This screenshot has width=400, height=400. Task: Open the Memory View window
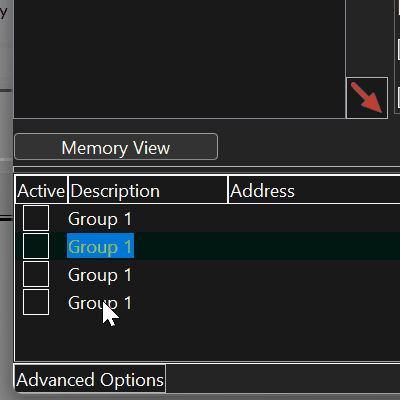click(x=116, y=147)
